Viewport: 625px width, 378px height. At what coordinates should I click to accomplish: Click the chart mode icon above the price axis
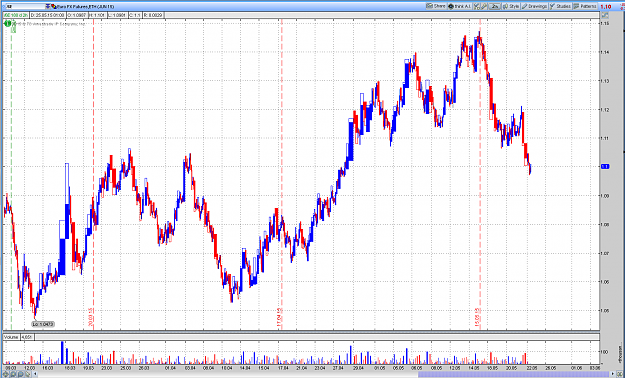click(x=605, y=15)
